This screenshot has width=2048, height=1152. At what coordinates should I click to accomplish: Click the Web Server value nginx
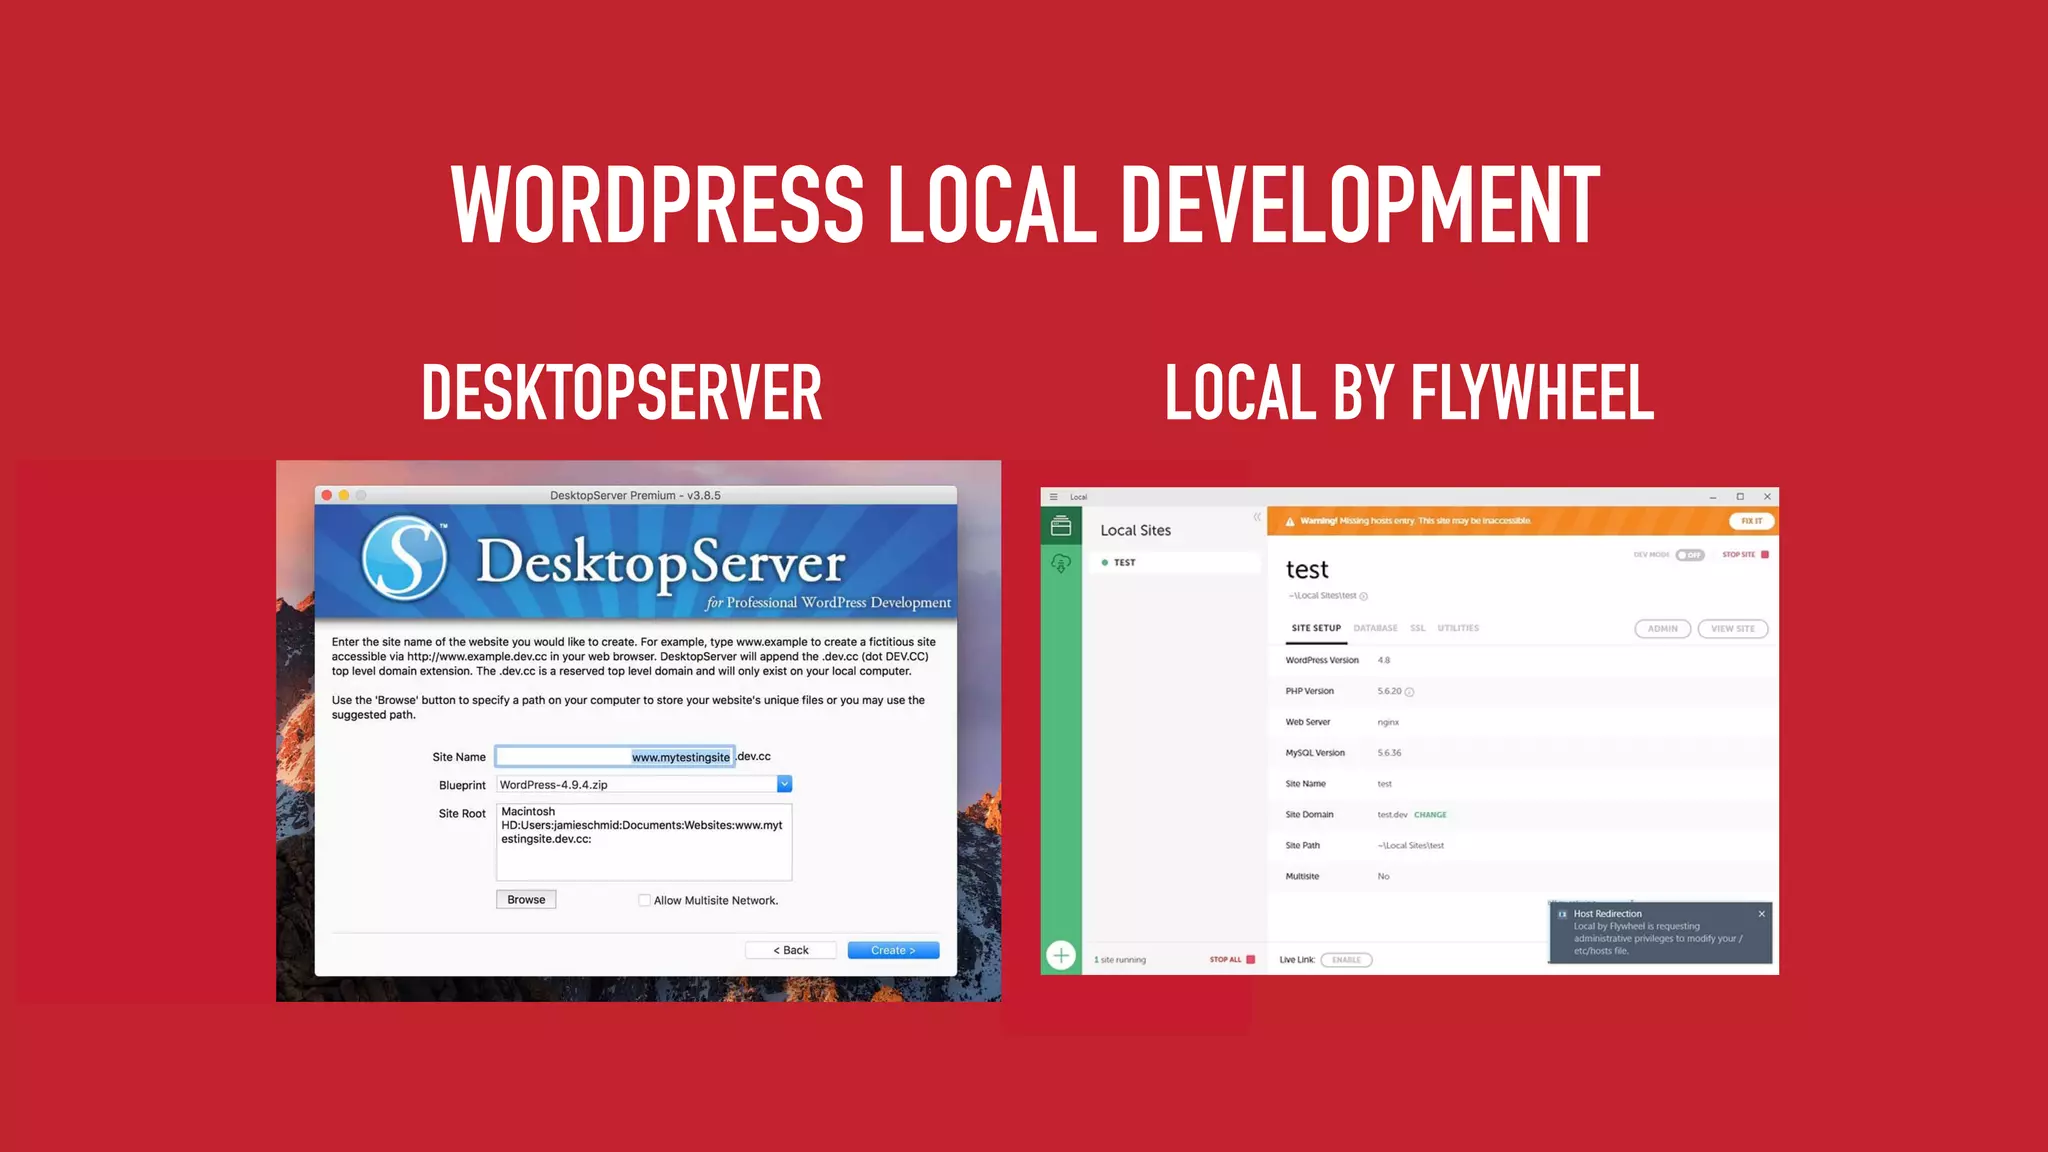point(1388,723)
